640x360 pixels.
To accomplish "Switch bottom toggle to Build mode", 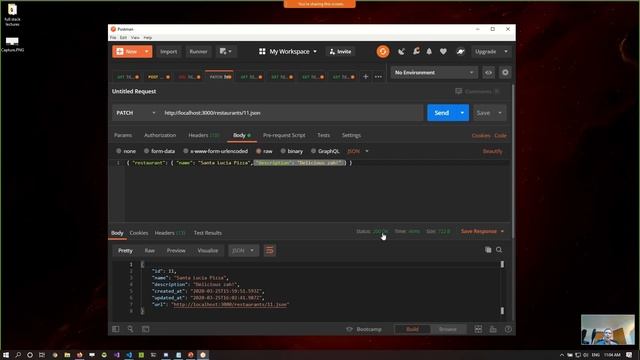I will tap(412, 329).
